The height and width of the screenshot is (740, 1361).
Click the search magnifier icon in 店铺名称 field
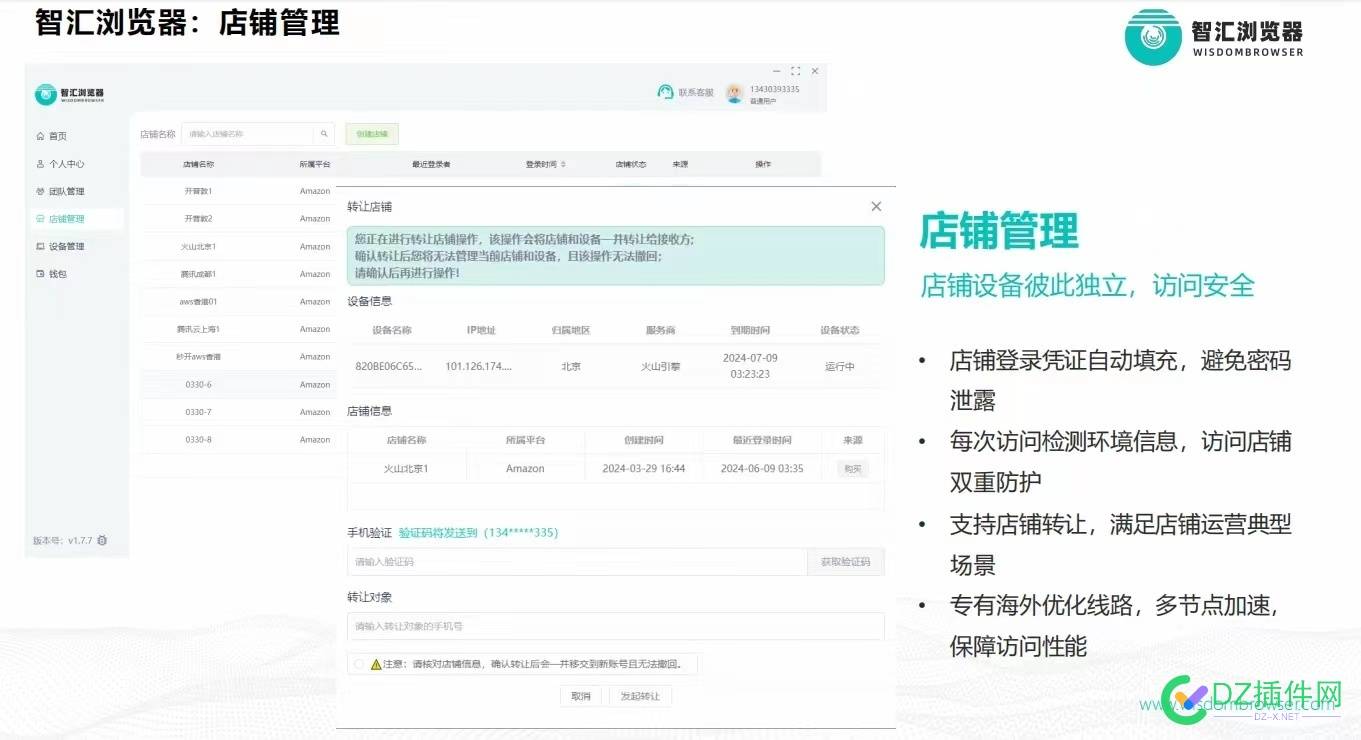(x=324, y=134)
